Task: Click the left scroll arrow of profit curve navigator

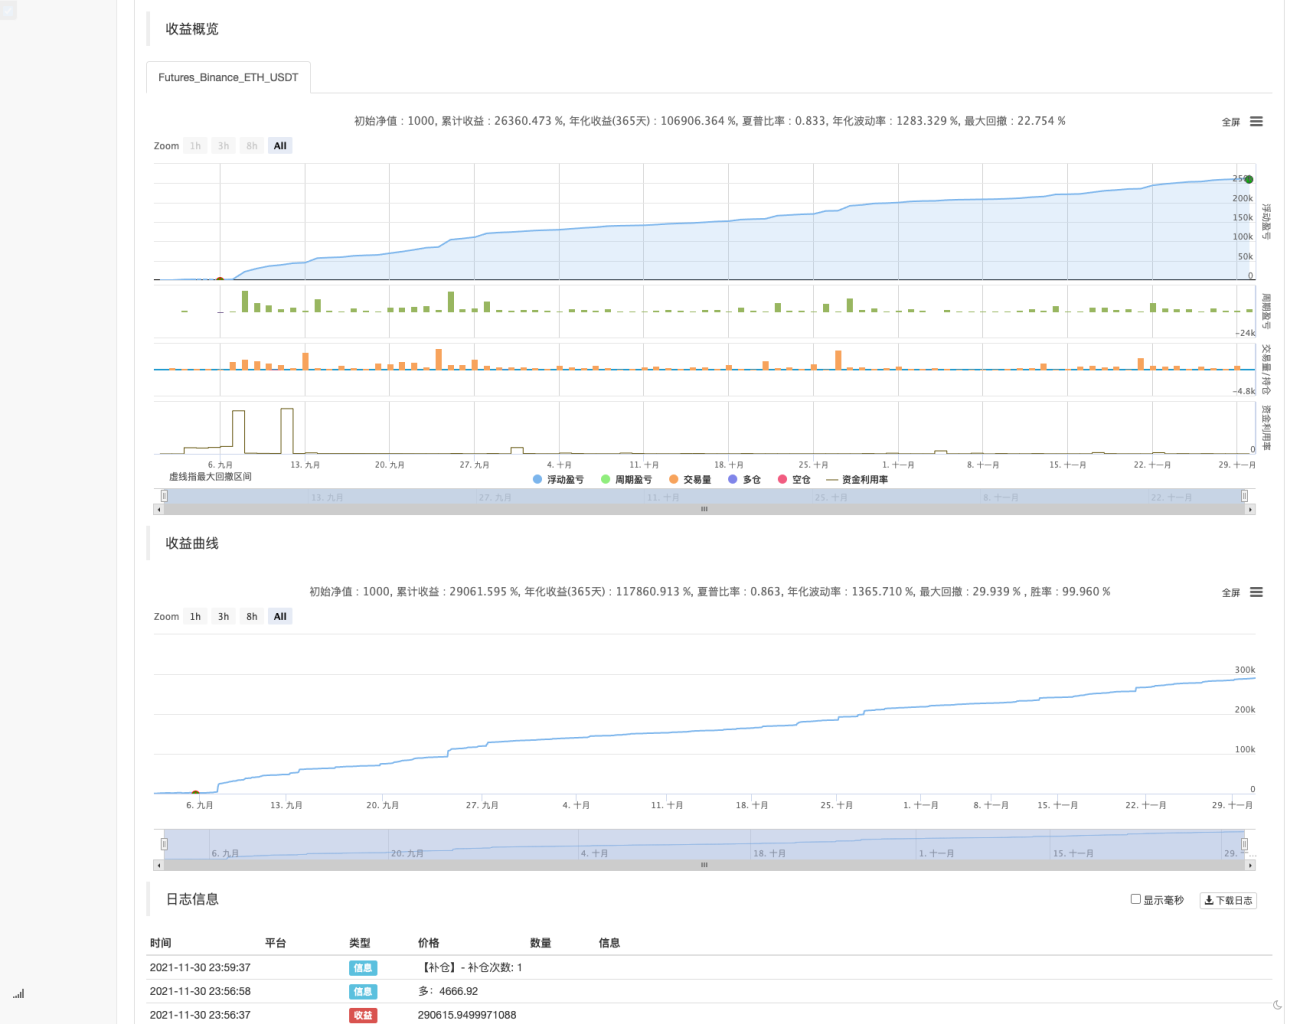Action: [x=158, y=864]
